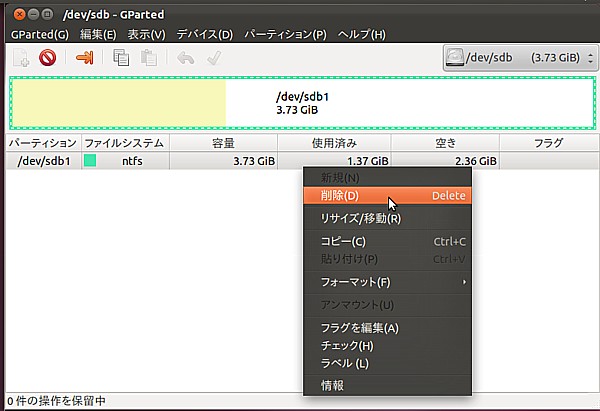Choose リサイズ/移動(R) in the context menu
600x411 pixels.
tap(387, 219)
